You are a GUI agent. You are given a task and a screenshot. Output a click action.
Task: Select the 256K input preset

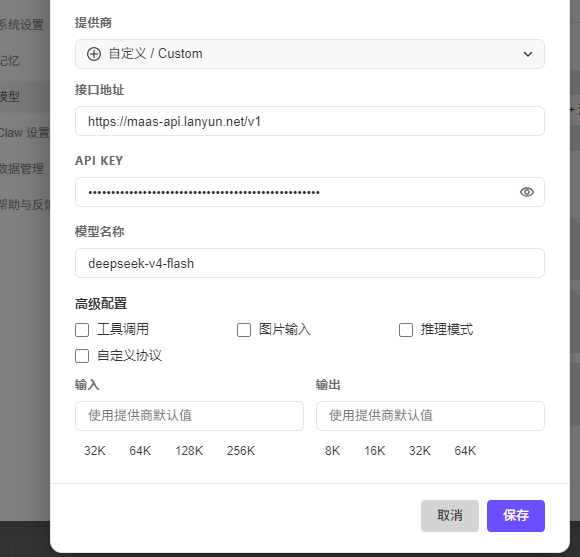coord(241,451)
